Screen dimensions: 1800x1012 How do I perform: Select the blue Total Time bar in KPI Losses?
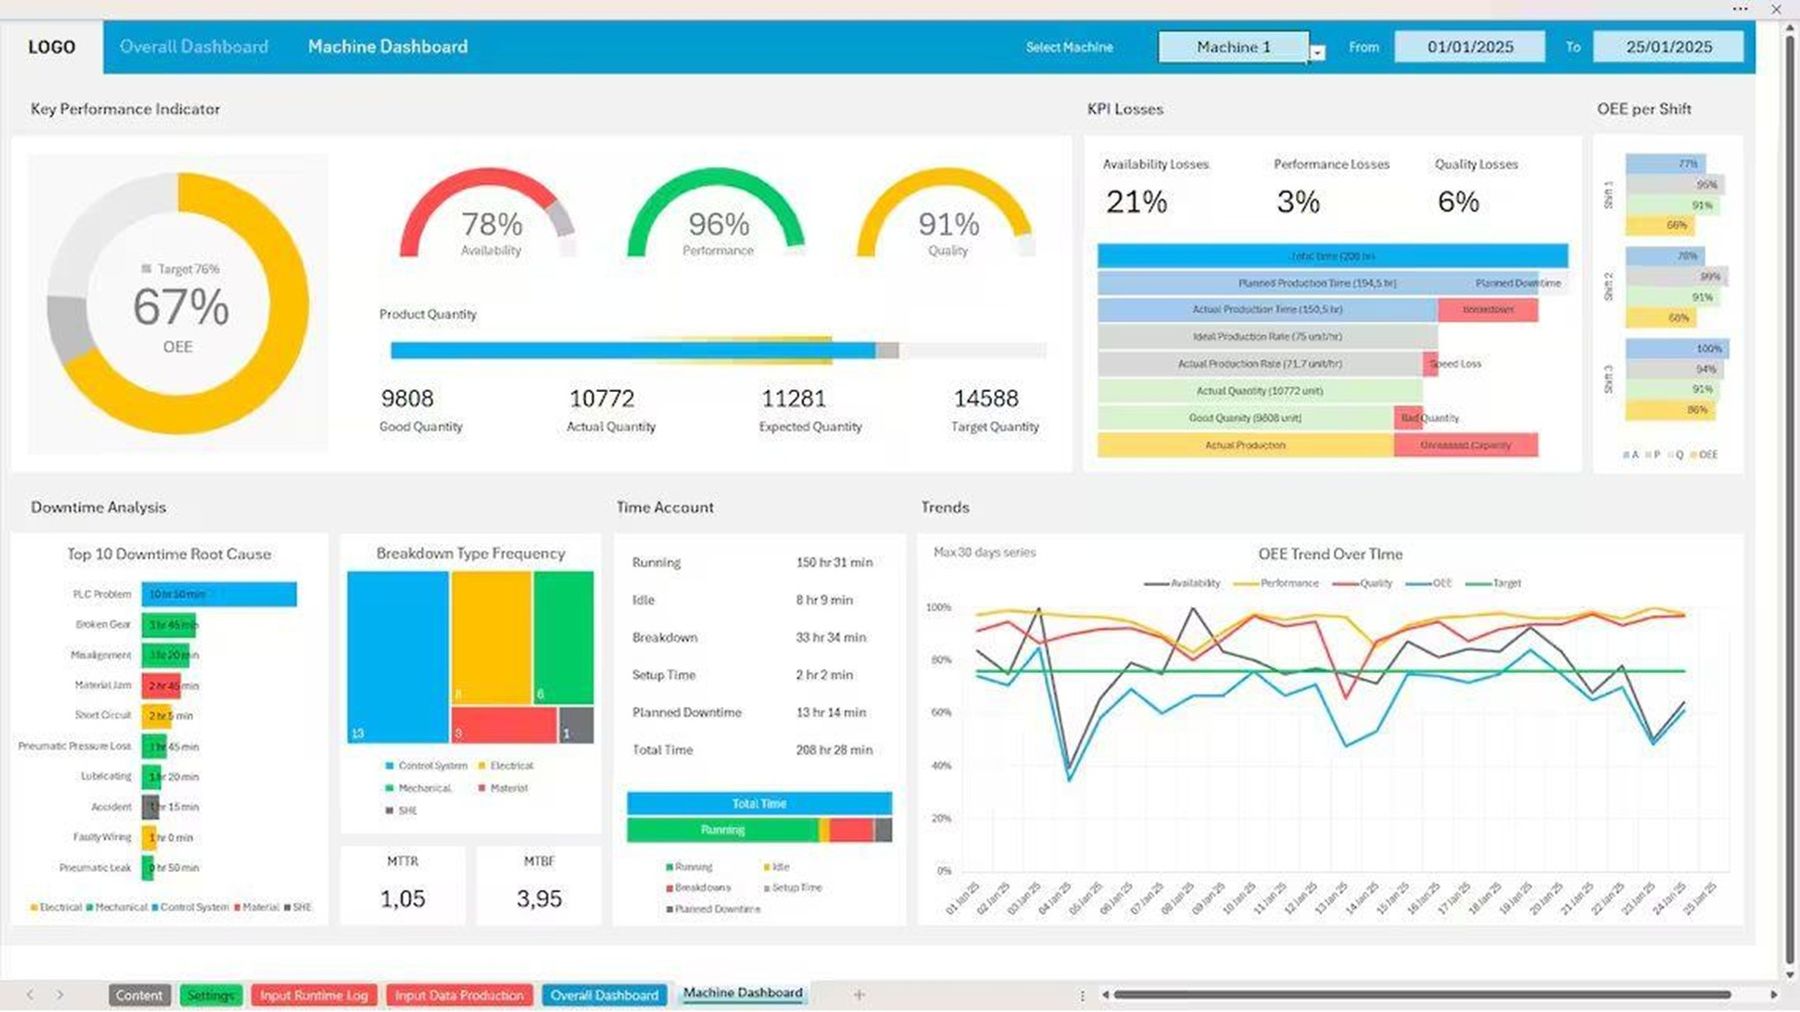pyautogui.click(x=1332, y=256)
